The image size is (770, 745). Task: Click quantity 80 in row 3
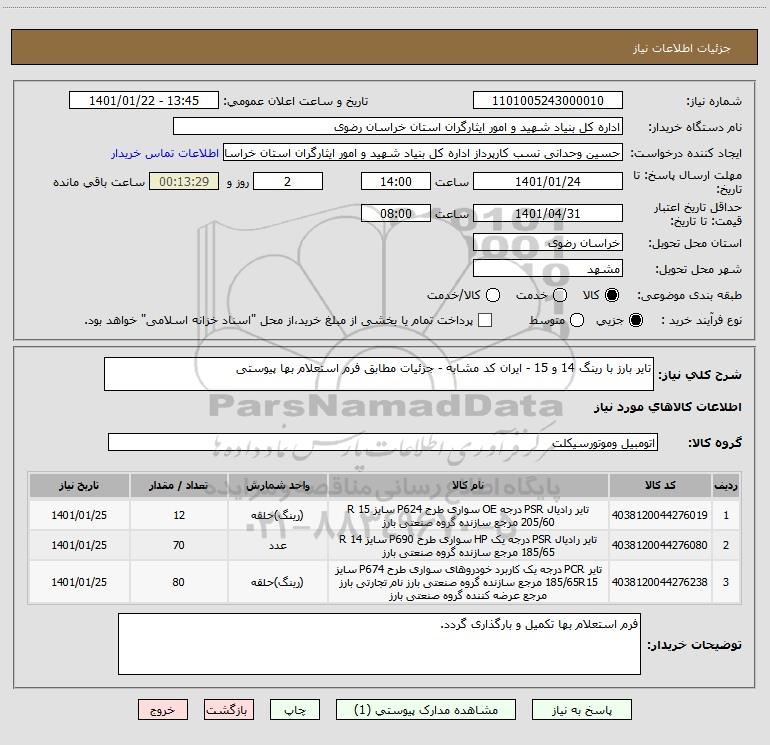point(179,582)
